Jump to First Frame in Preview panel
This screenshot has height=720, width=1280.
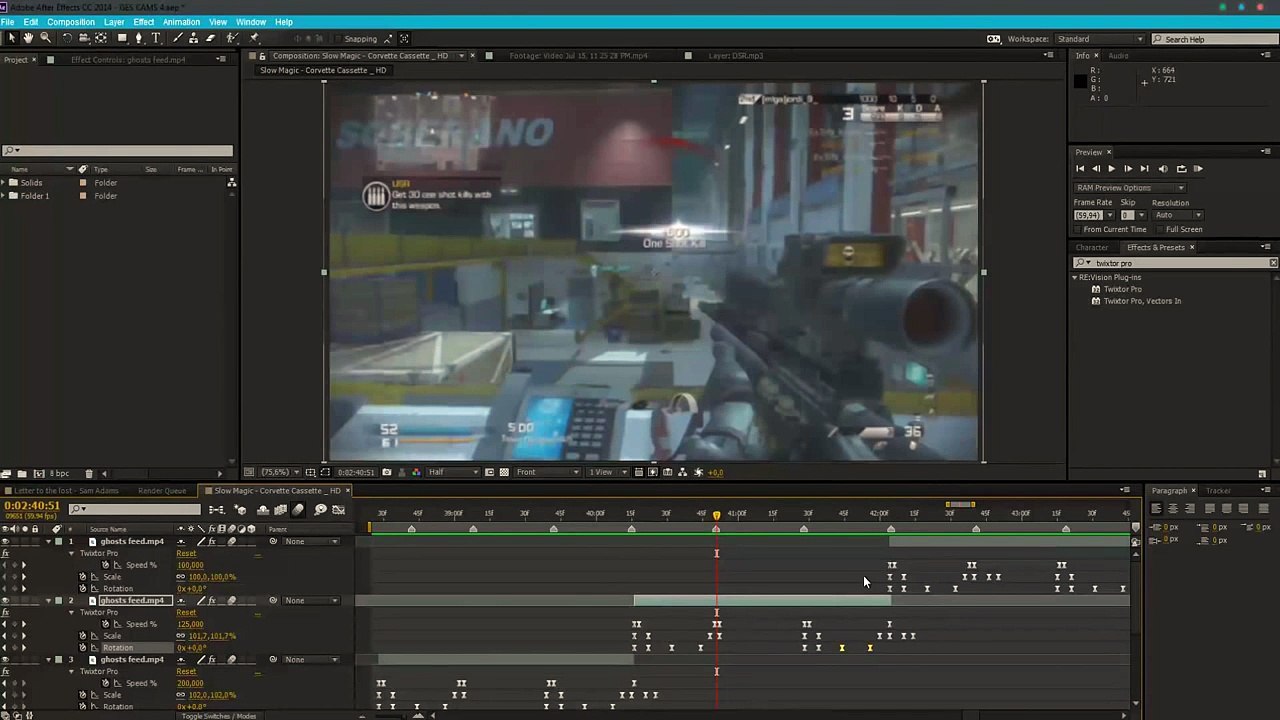[1079, 169]
